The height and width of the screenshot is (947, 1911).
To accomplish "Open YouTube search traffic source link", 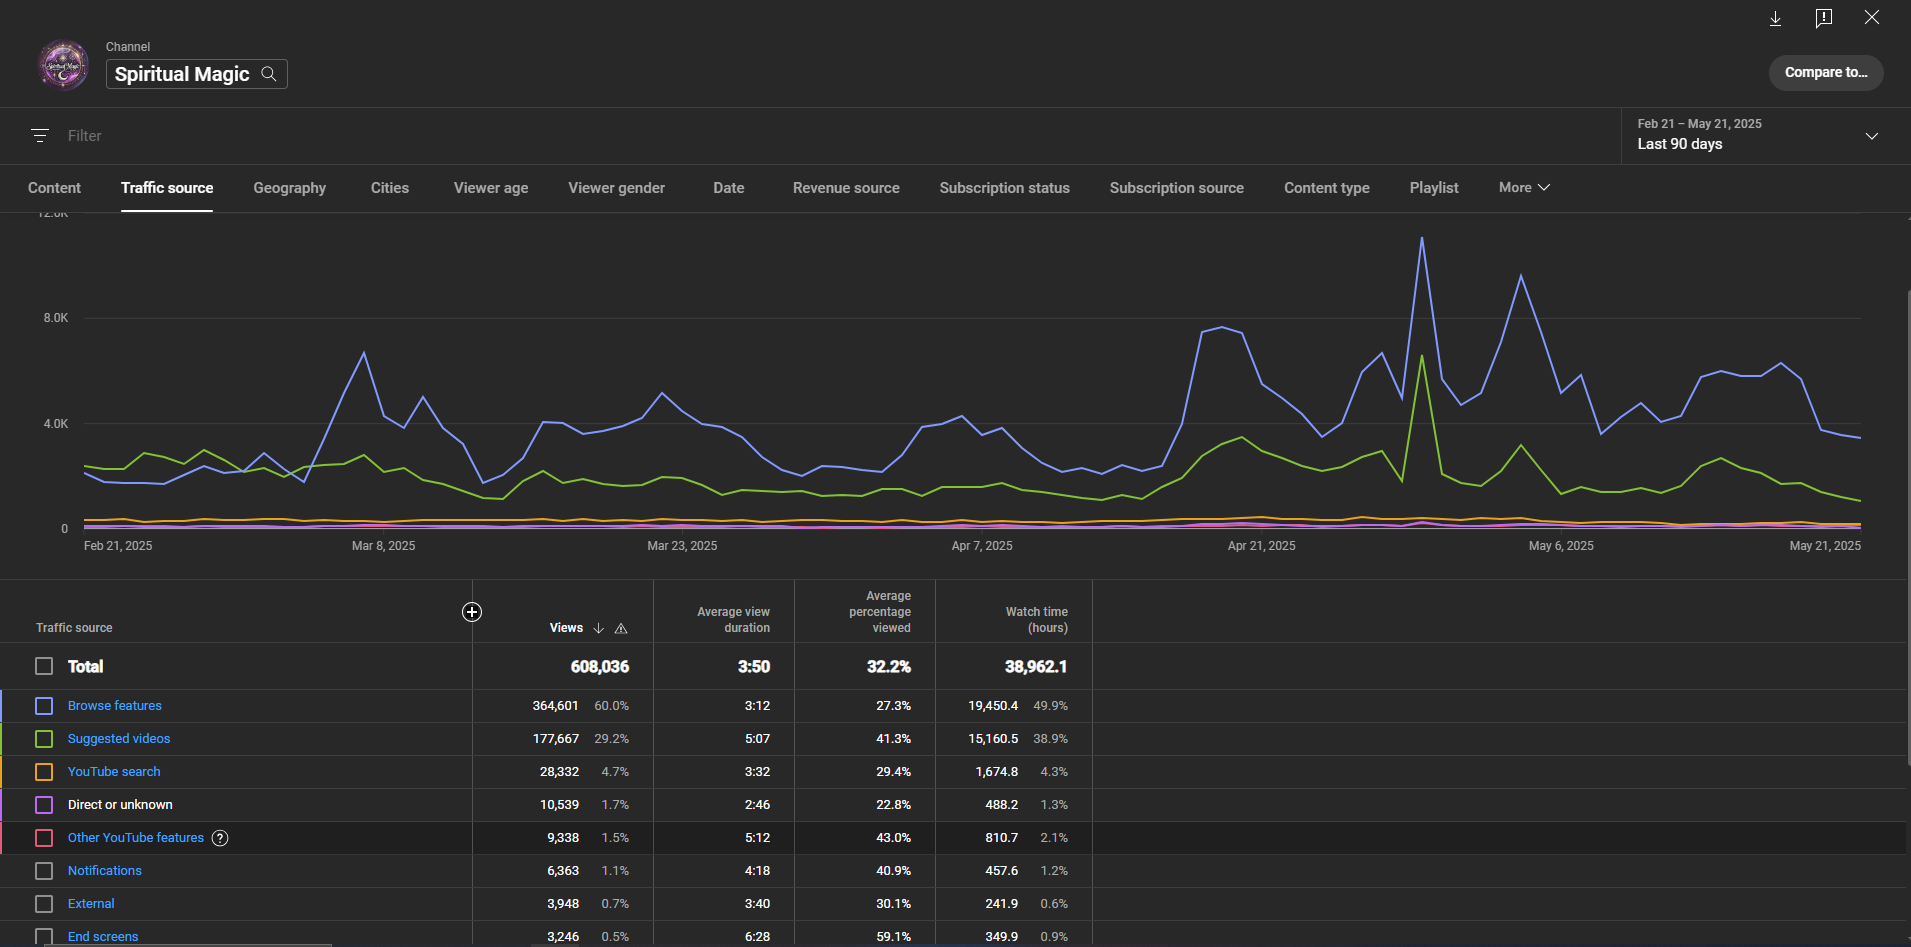I will pyautogui.click(x=114, y=772).
